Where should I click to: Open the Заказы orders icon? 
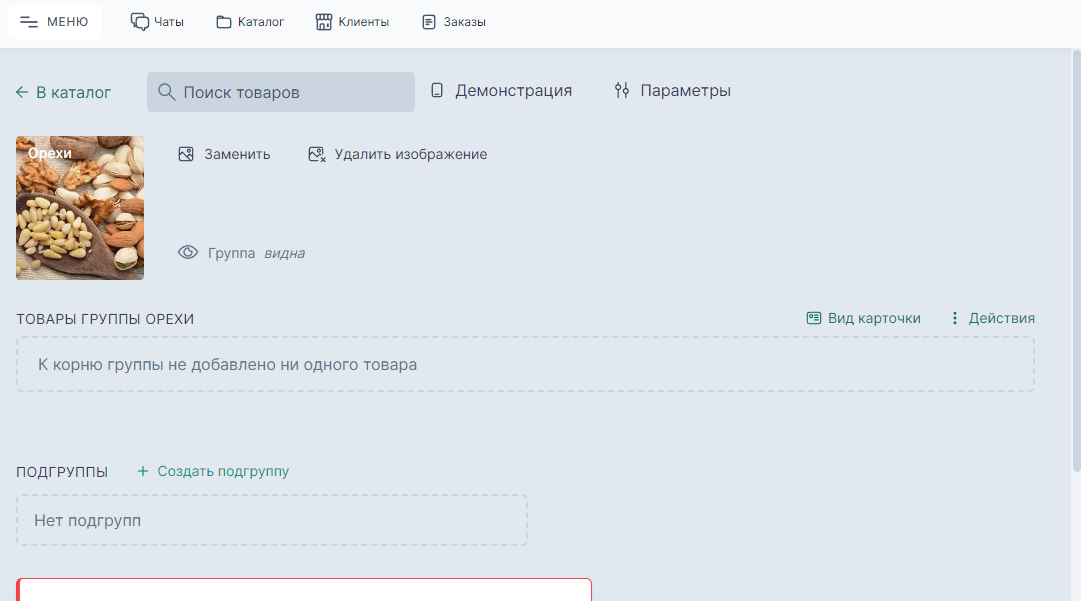pyautogui.click(x=430, y=20)
